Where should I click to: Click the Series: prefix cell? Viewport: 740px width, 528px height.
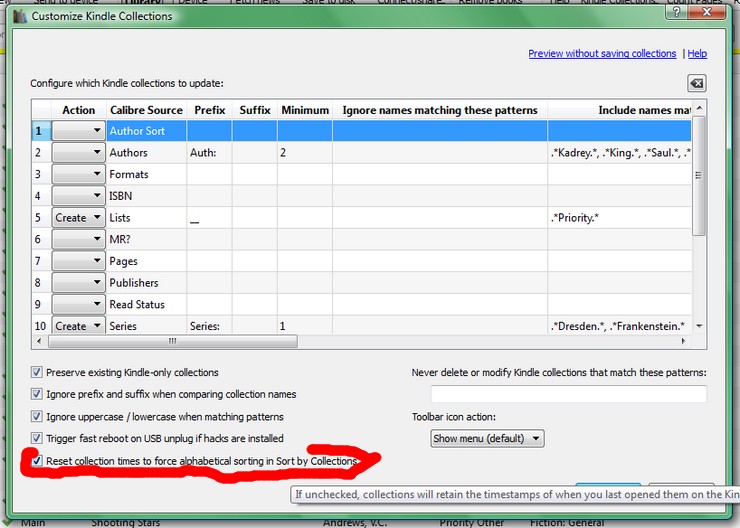(x=210, y=326)
